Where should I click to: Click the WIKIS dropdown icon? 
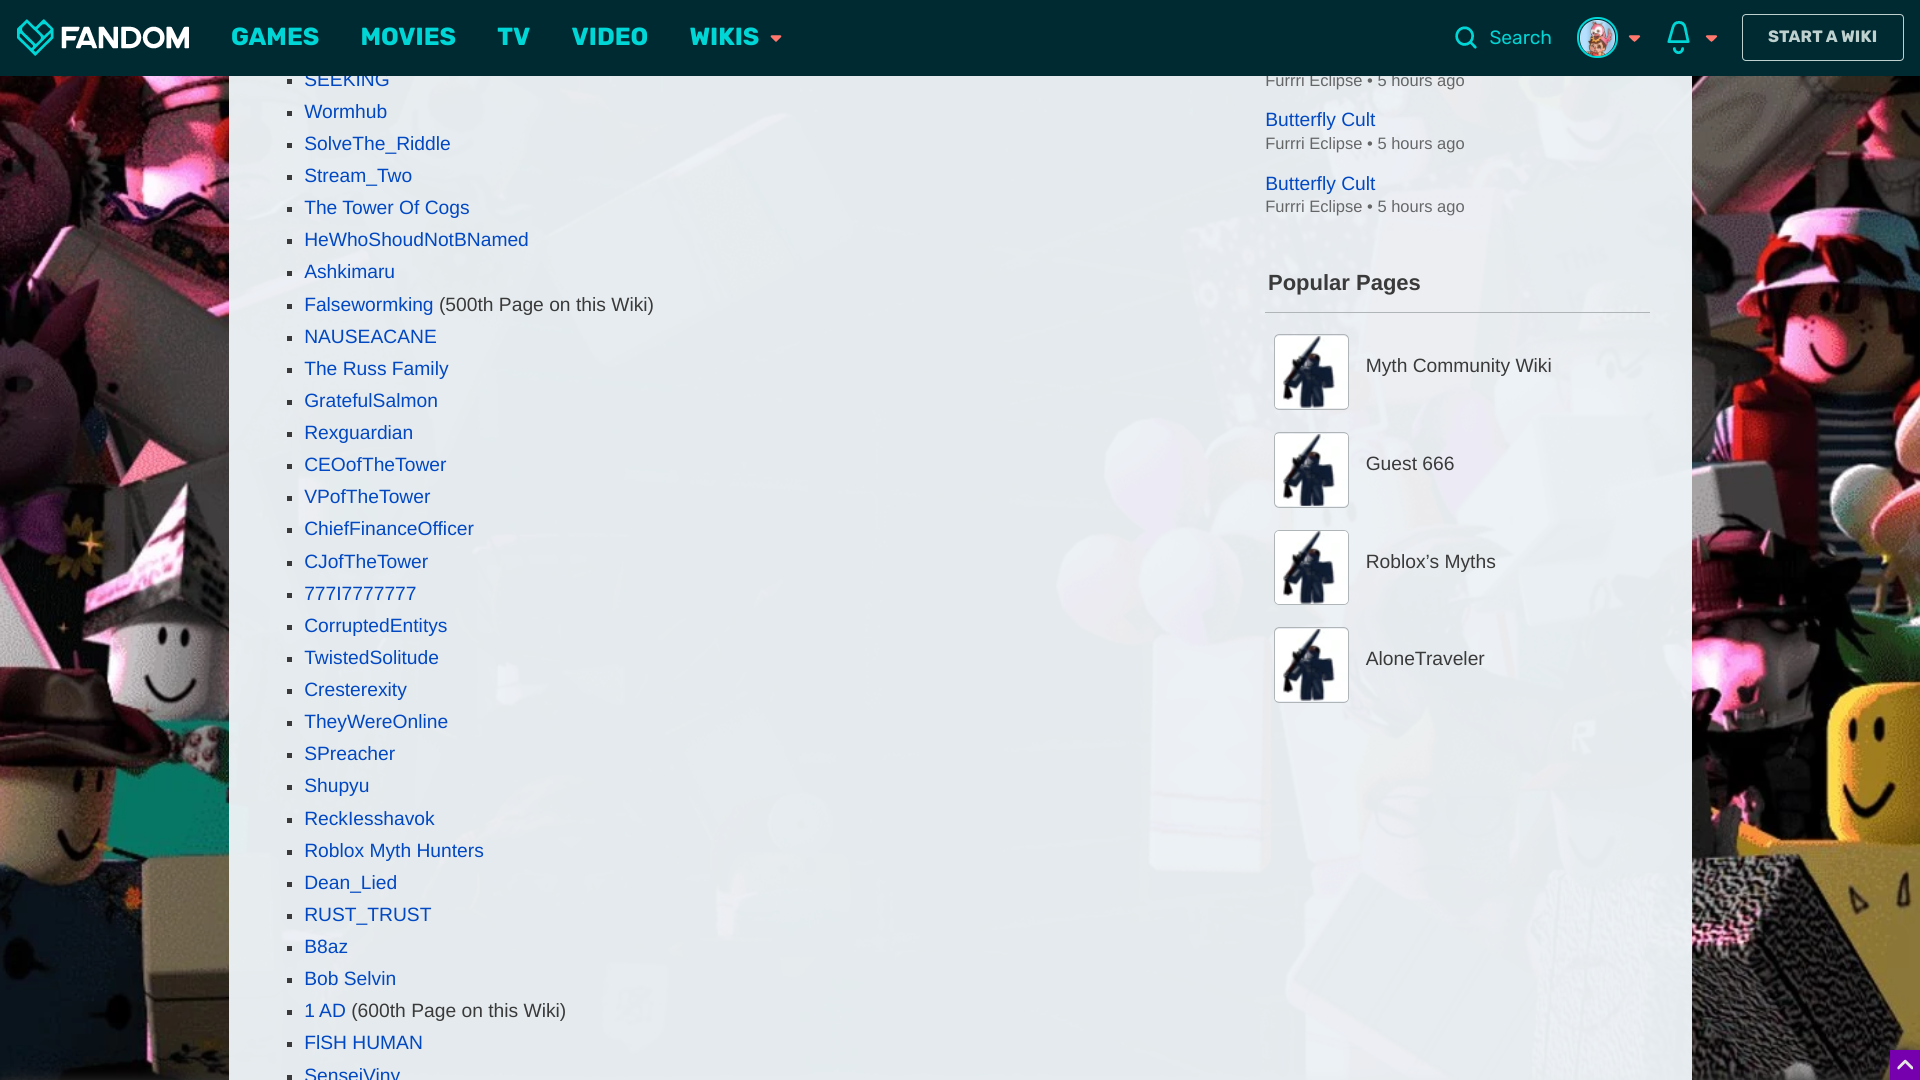(777, 38)
